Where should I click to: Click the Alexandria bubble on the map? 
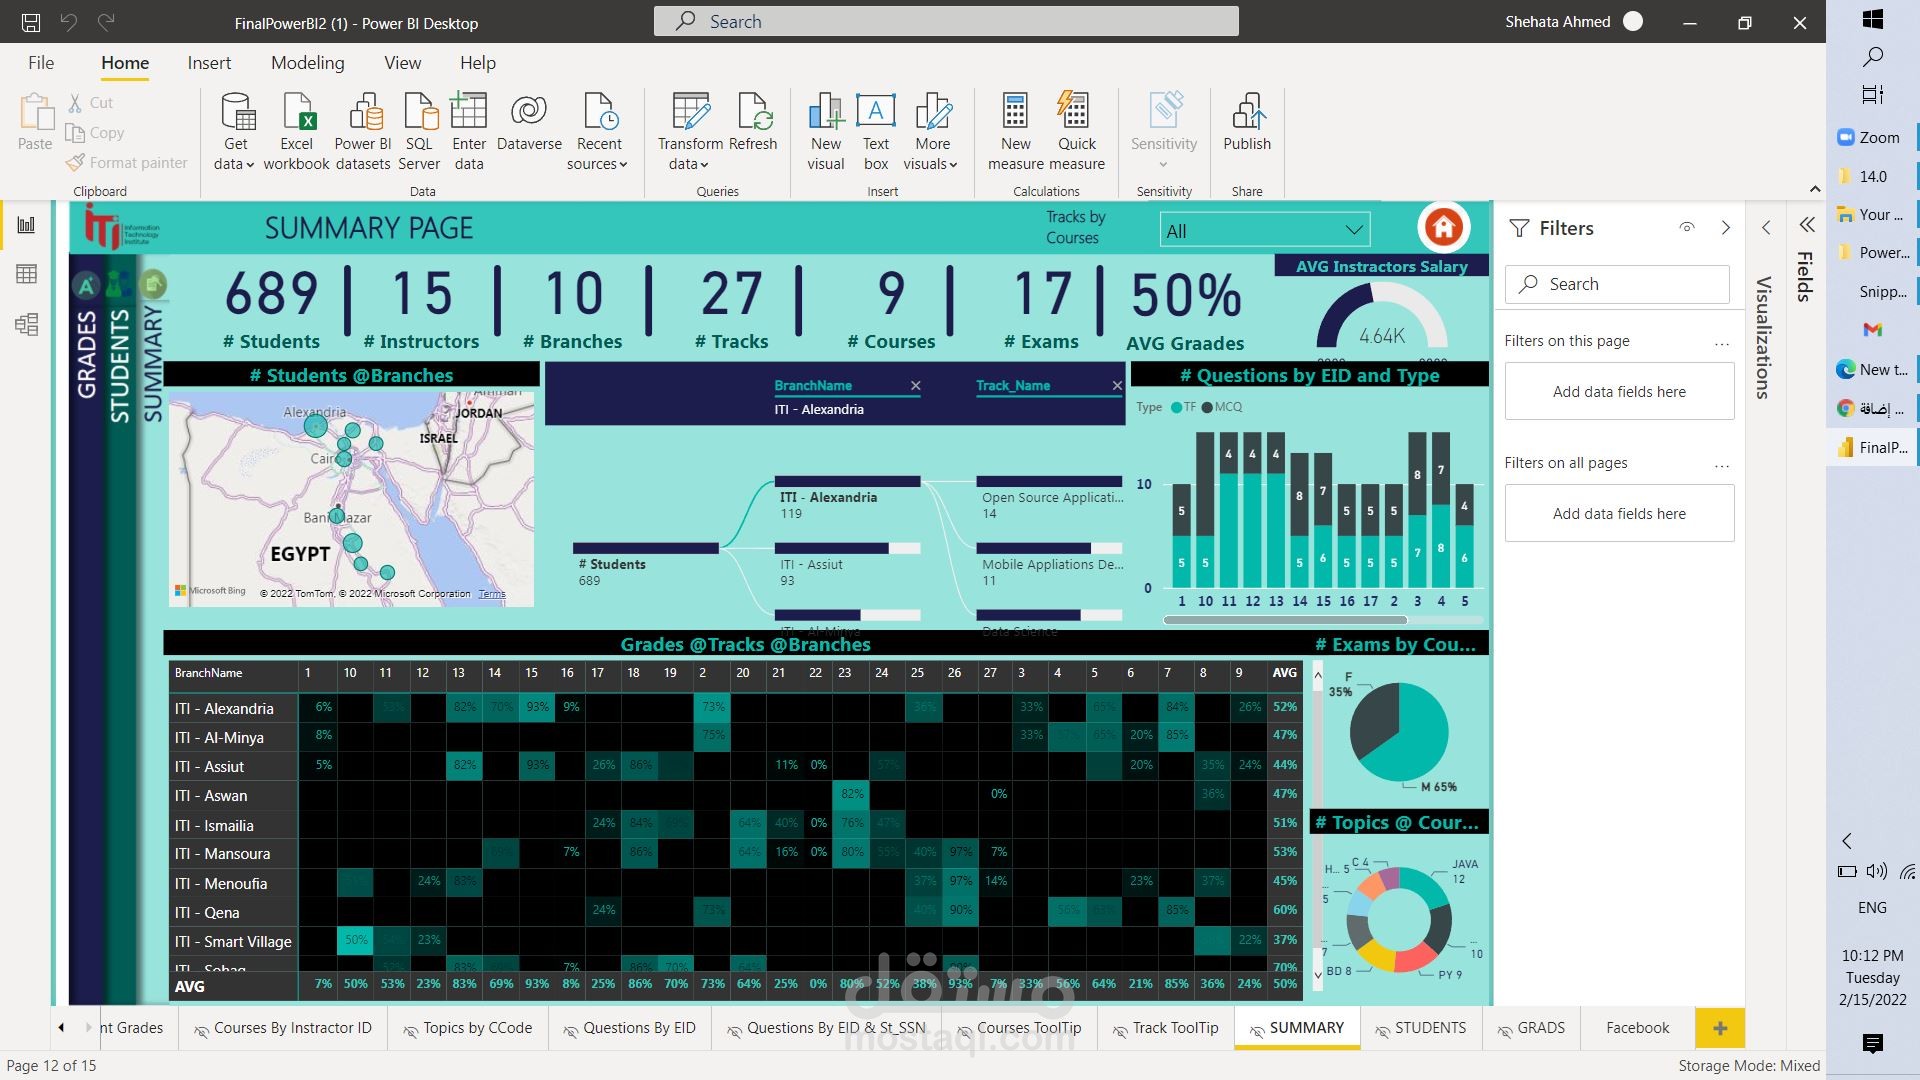315,427
